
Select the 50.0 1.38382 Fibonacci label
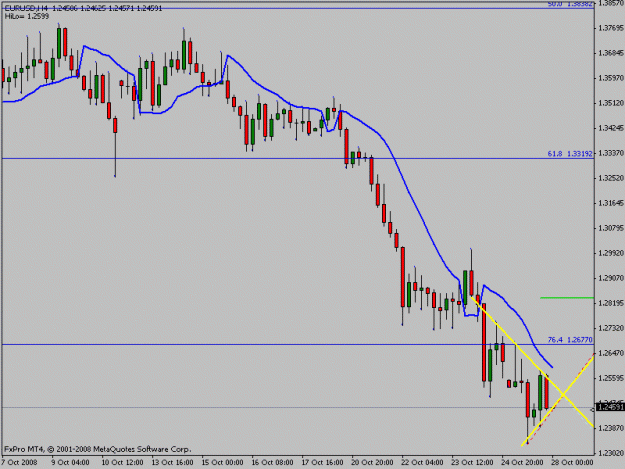(570, 4)
